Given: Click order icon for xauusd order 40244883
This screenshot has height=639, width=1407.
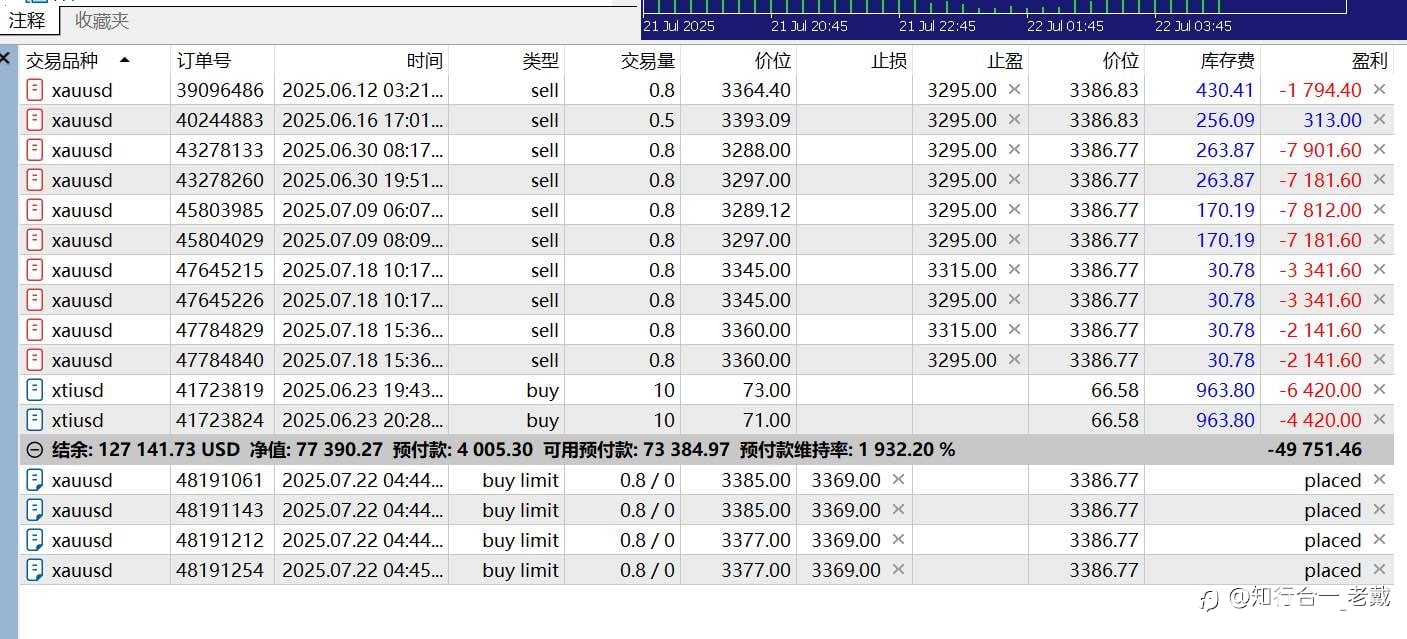Looking at the screenshot, I should [35, 120].
